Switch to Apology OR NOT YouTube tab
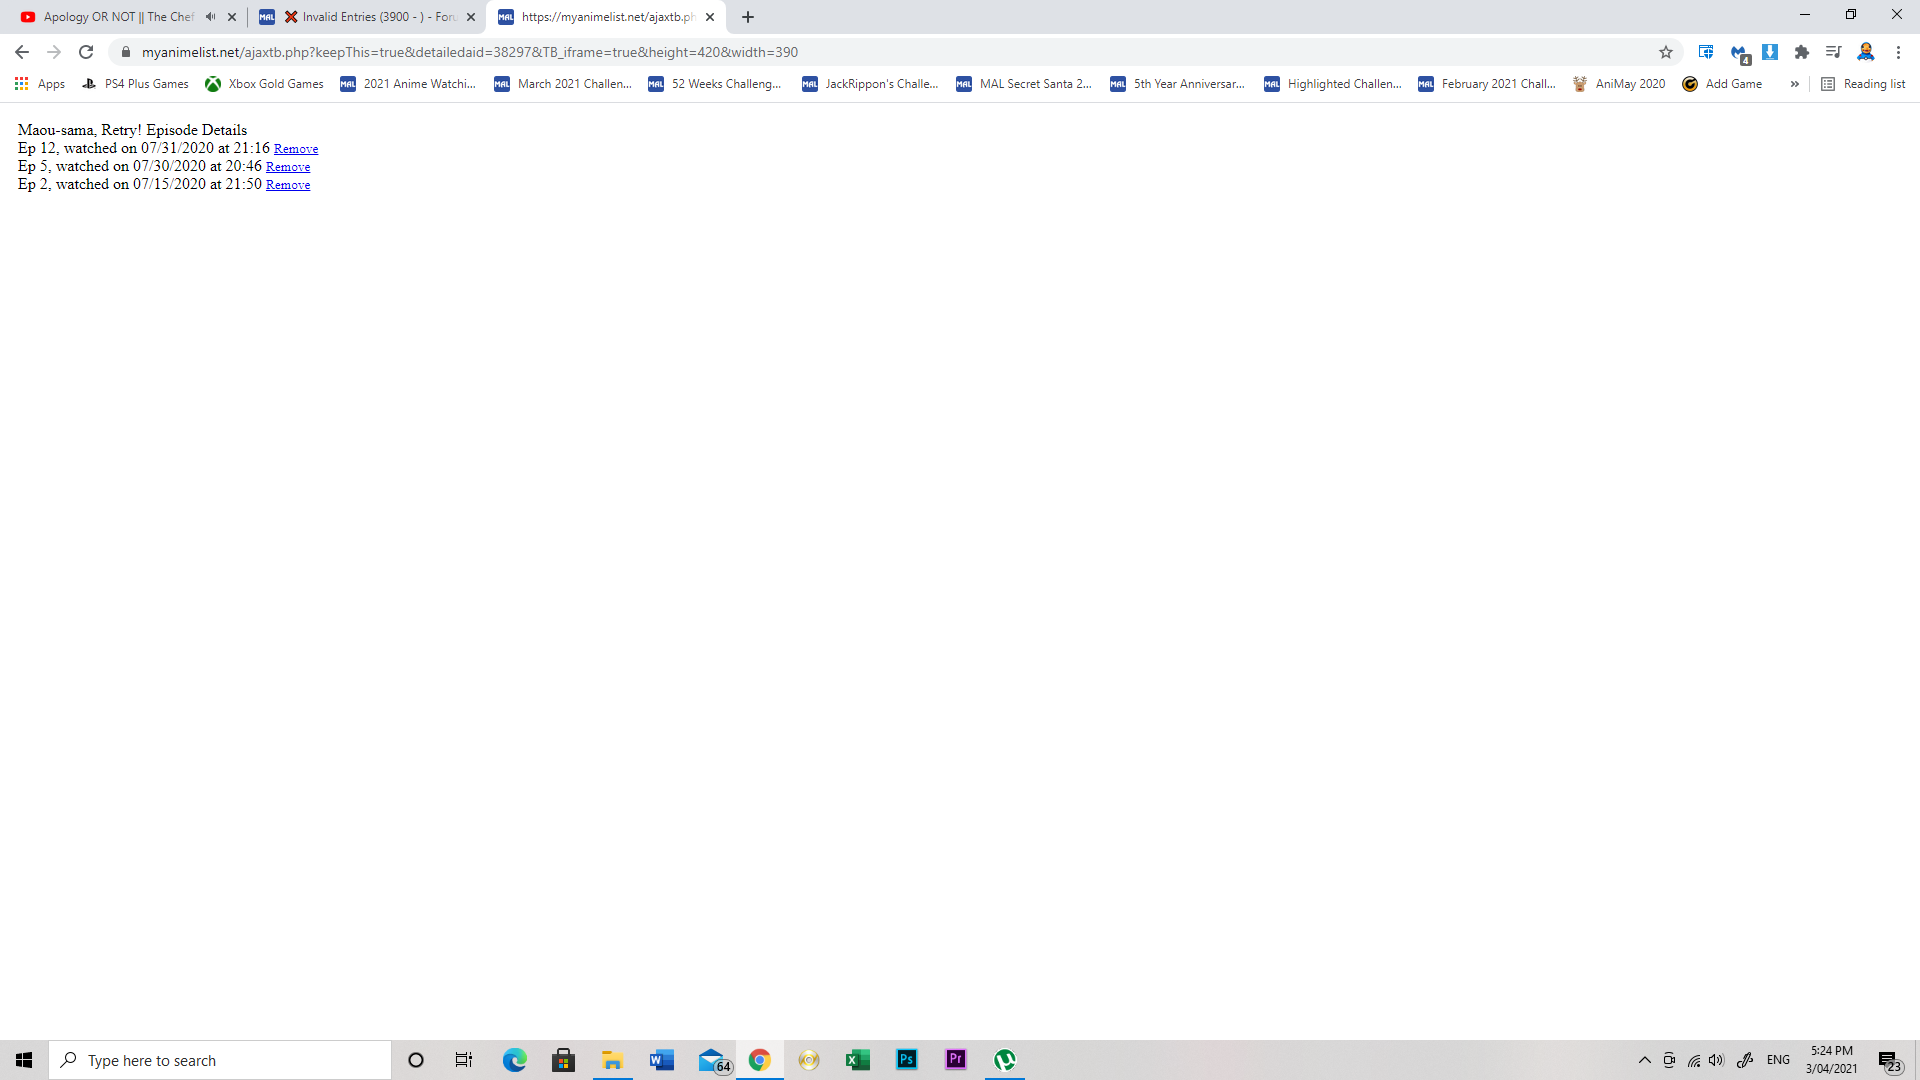The width and height of the screenshot is (1920, 1080). pyautogui.click(x=118, y=17)
